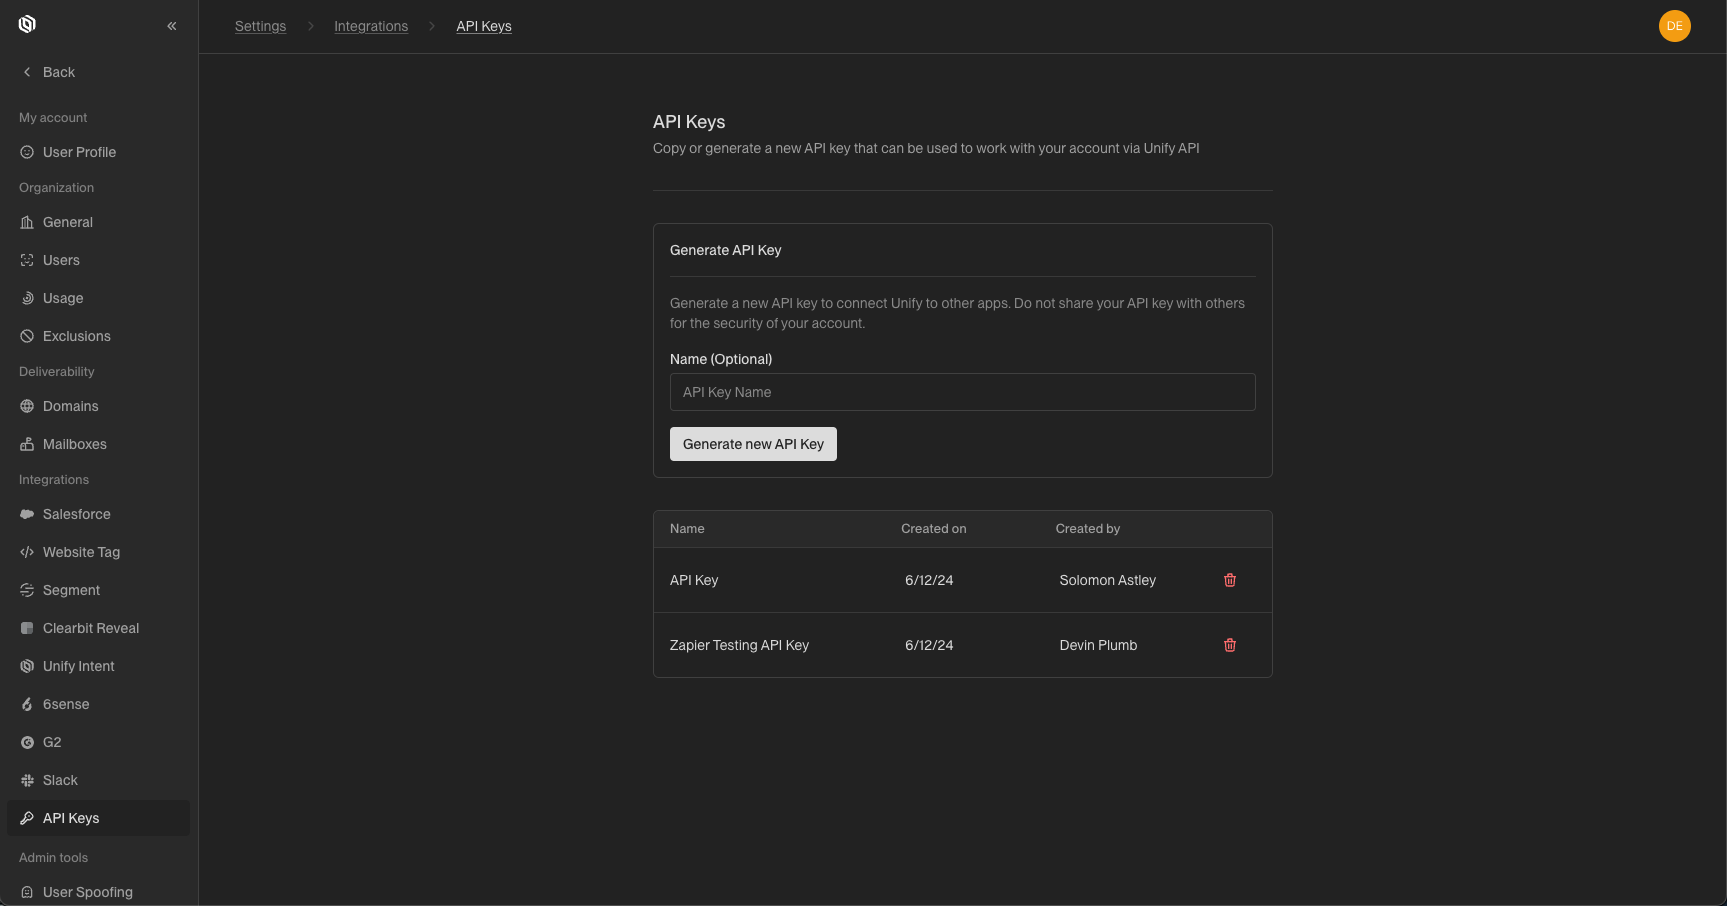Image resolution: width=1727 pixels, height=906 pixels.
Task: Navigate back to Settings via breadcrumb
Action: (x=260, y=26)
